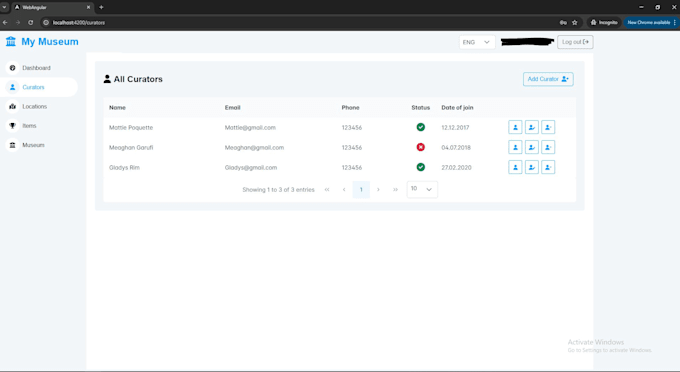Click the Museum building icon in the sidebar
This screenshot has width=680, height=372.
[x=13, y=145]
